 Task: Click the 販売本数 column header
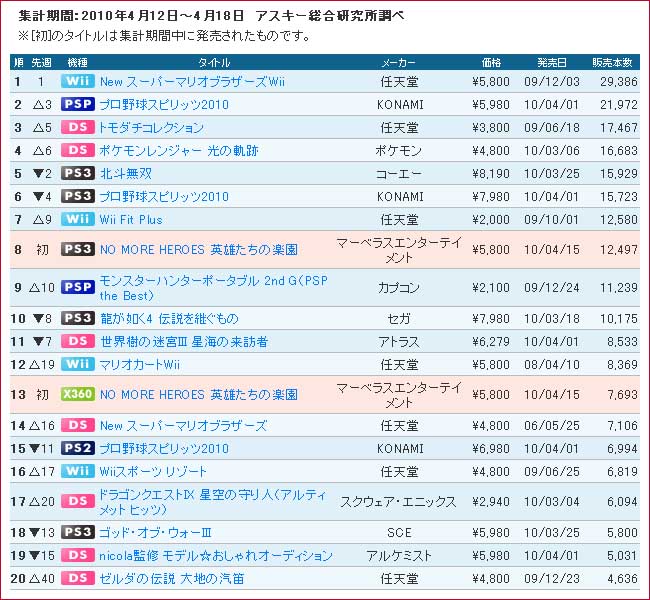click(612, 63)
